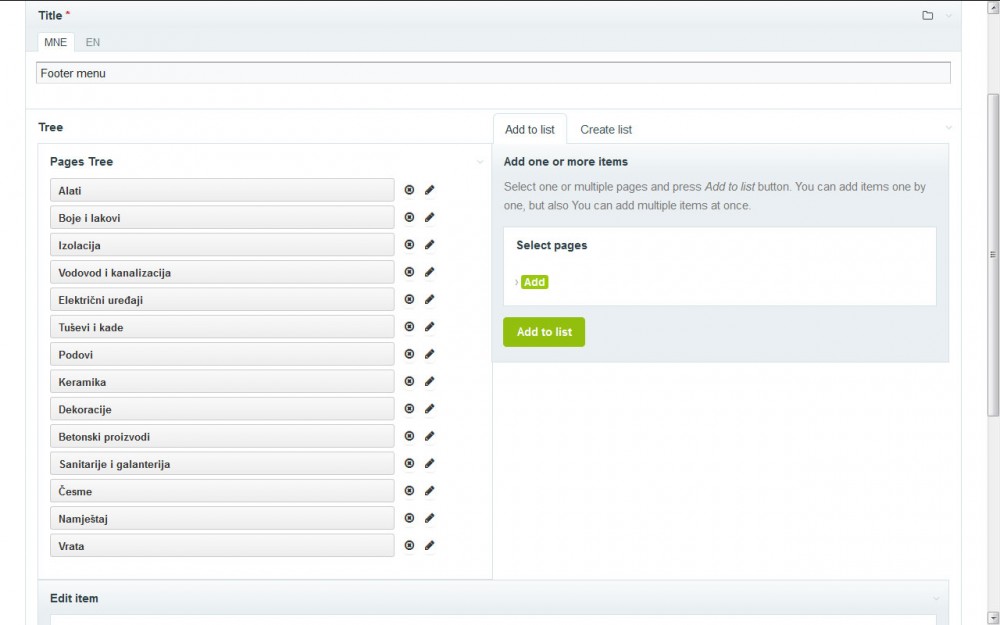
Task: Click the target icon beside Tuševi i kade
Action: coord(409,325)
